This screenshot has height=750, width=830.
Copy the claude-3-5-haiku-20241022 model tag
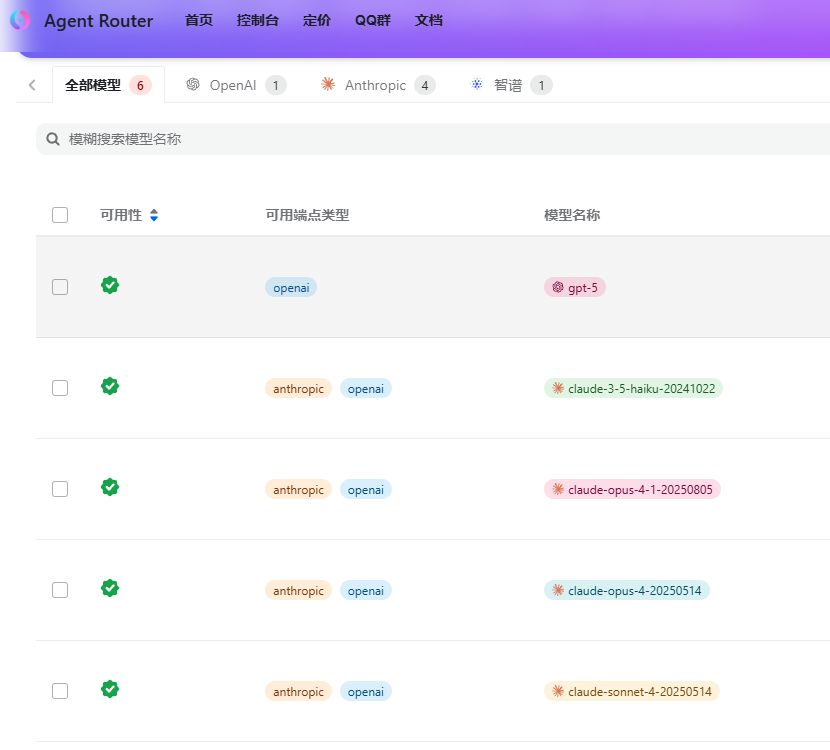634,388
